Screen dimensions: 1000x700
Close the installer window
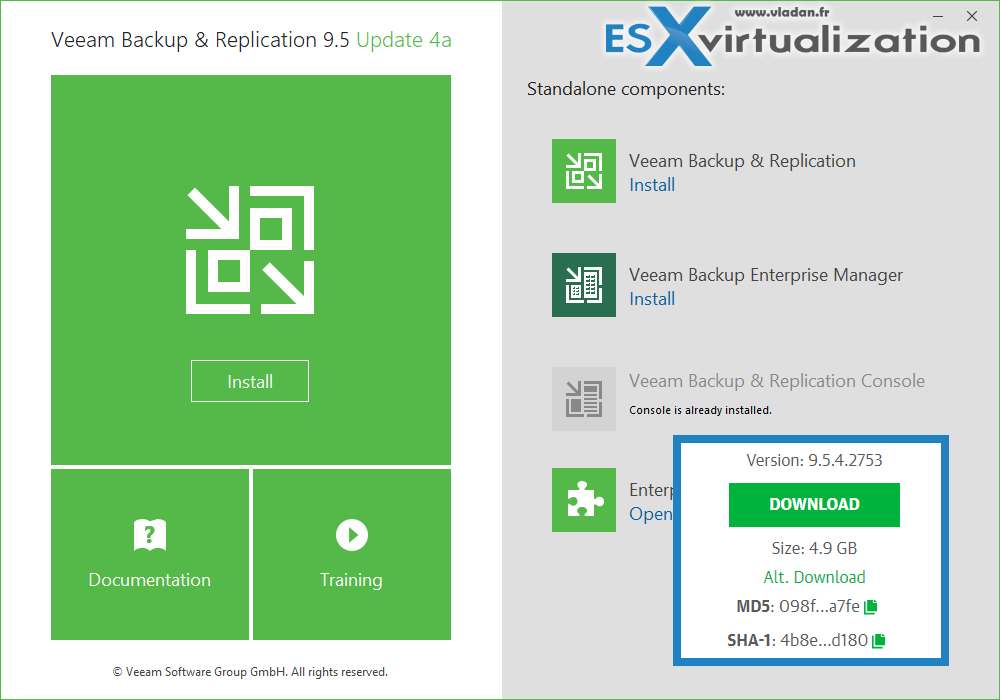pyautogui.click(x=972, y=17)
